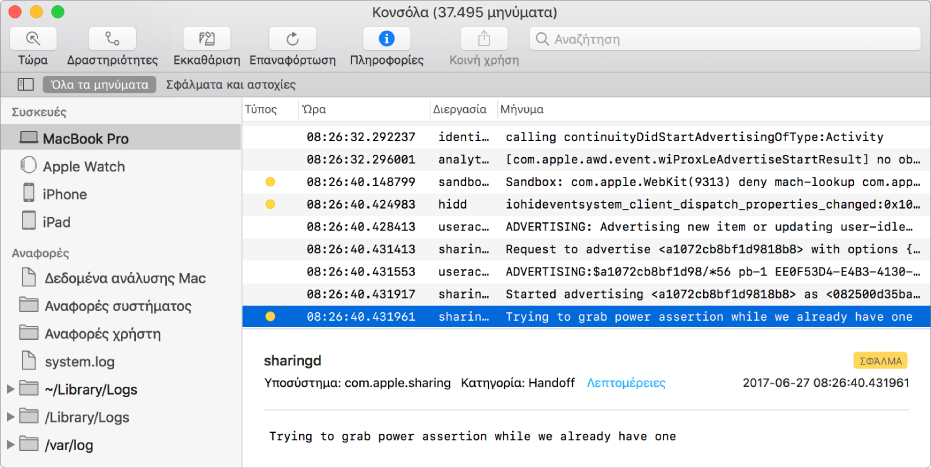Click the ΣΦΑΛΜΑ error badge
931x468 pixels.
tap(881, 361)
